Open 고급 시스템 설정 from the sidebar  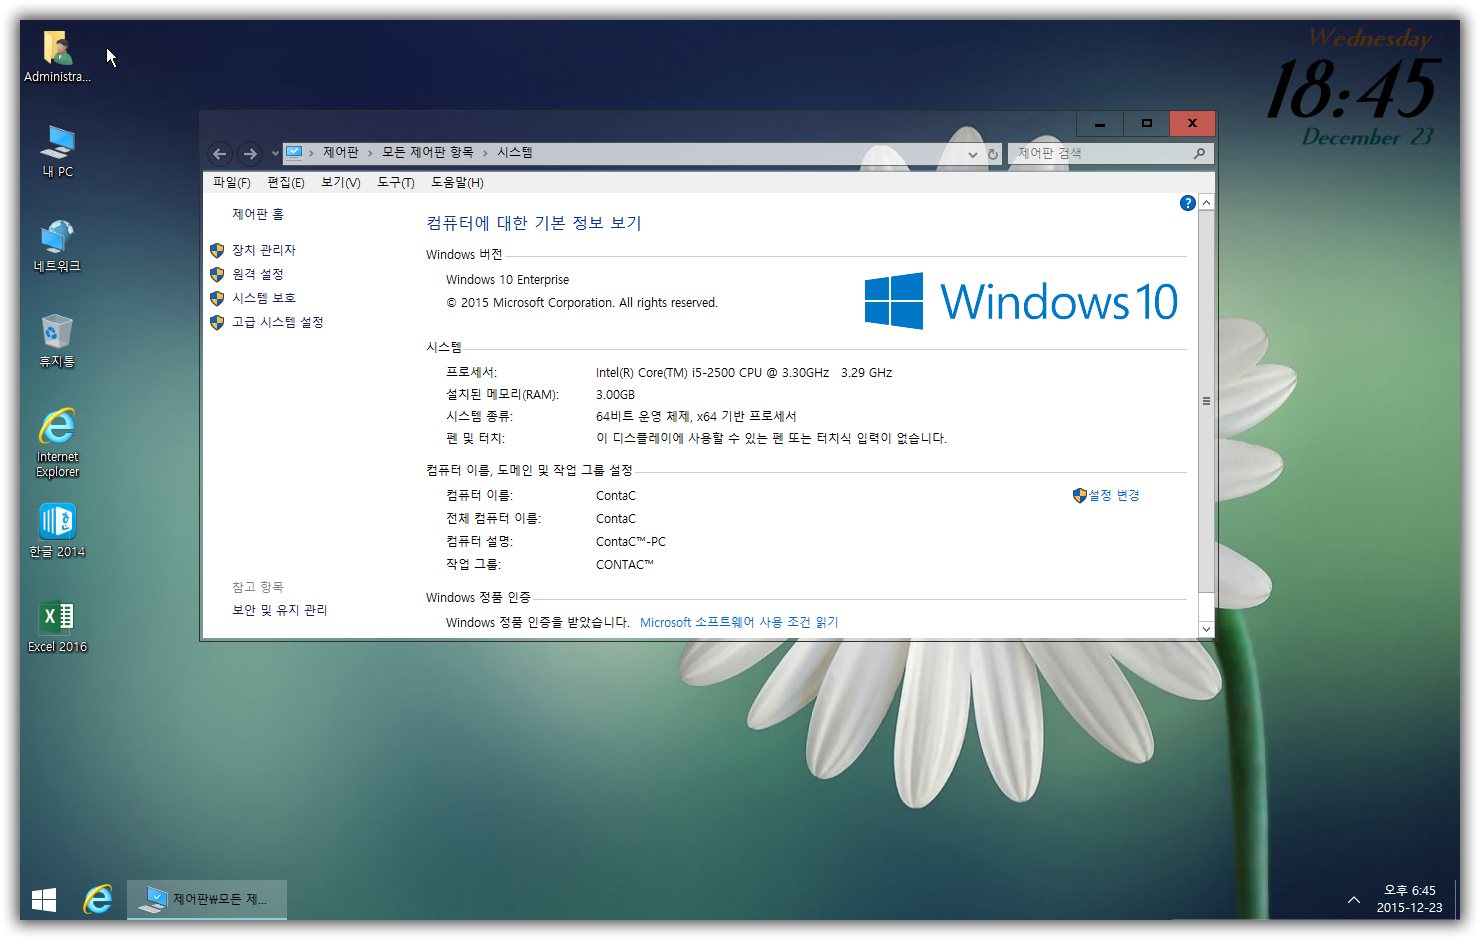coord(278,322)
